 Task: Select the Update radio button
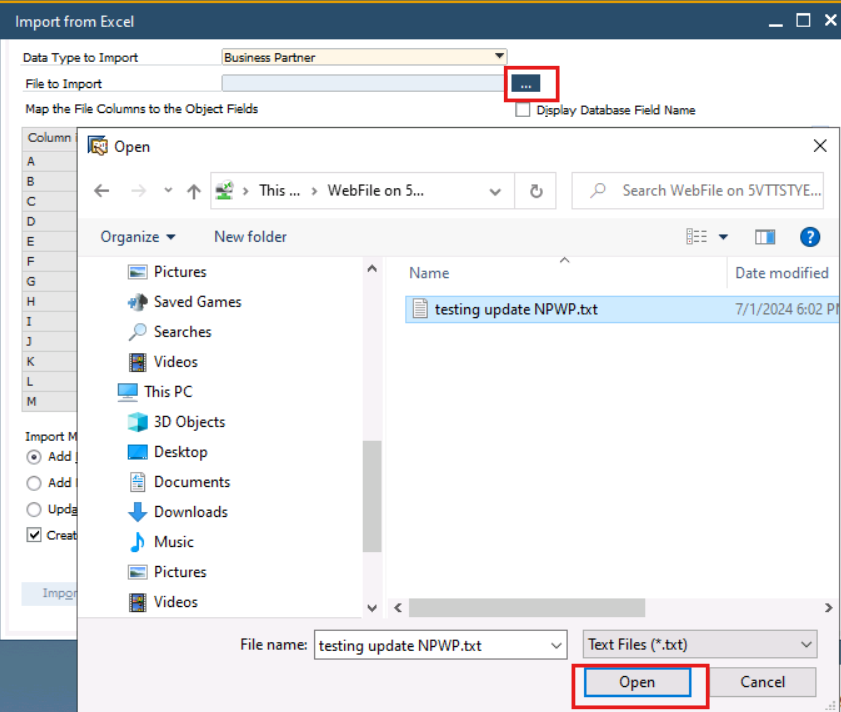coord(34,509)
